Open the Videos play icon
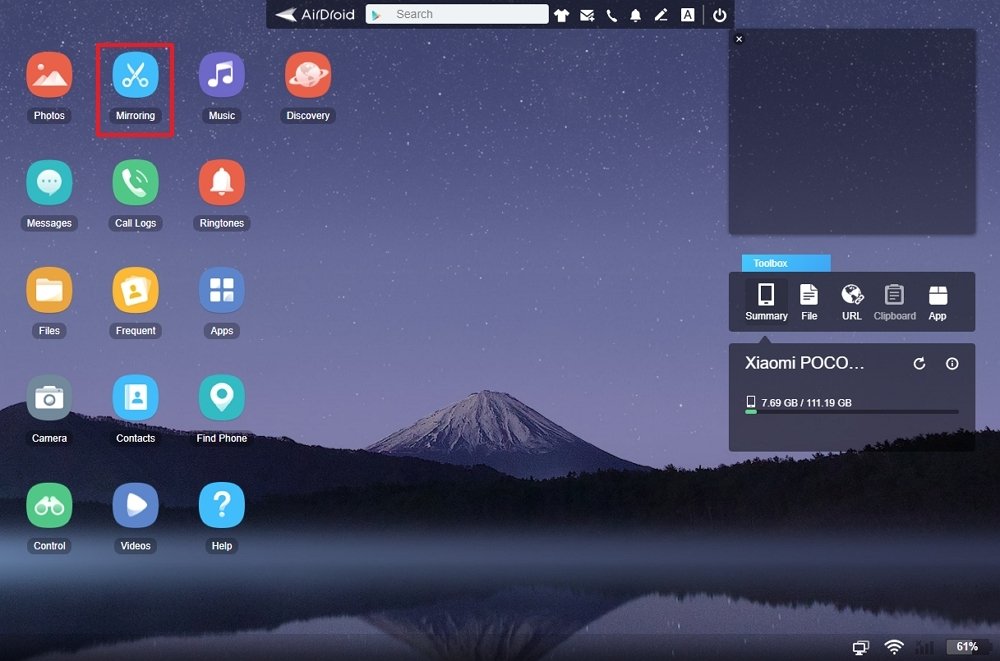The width and height of the screenshot is (1000, 661). pyautogui.click(x=135, y=505)
